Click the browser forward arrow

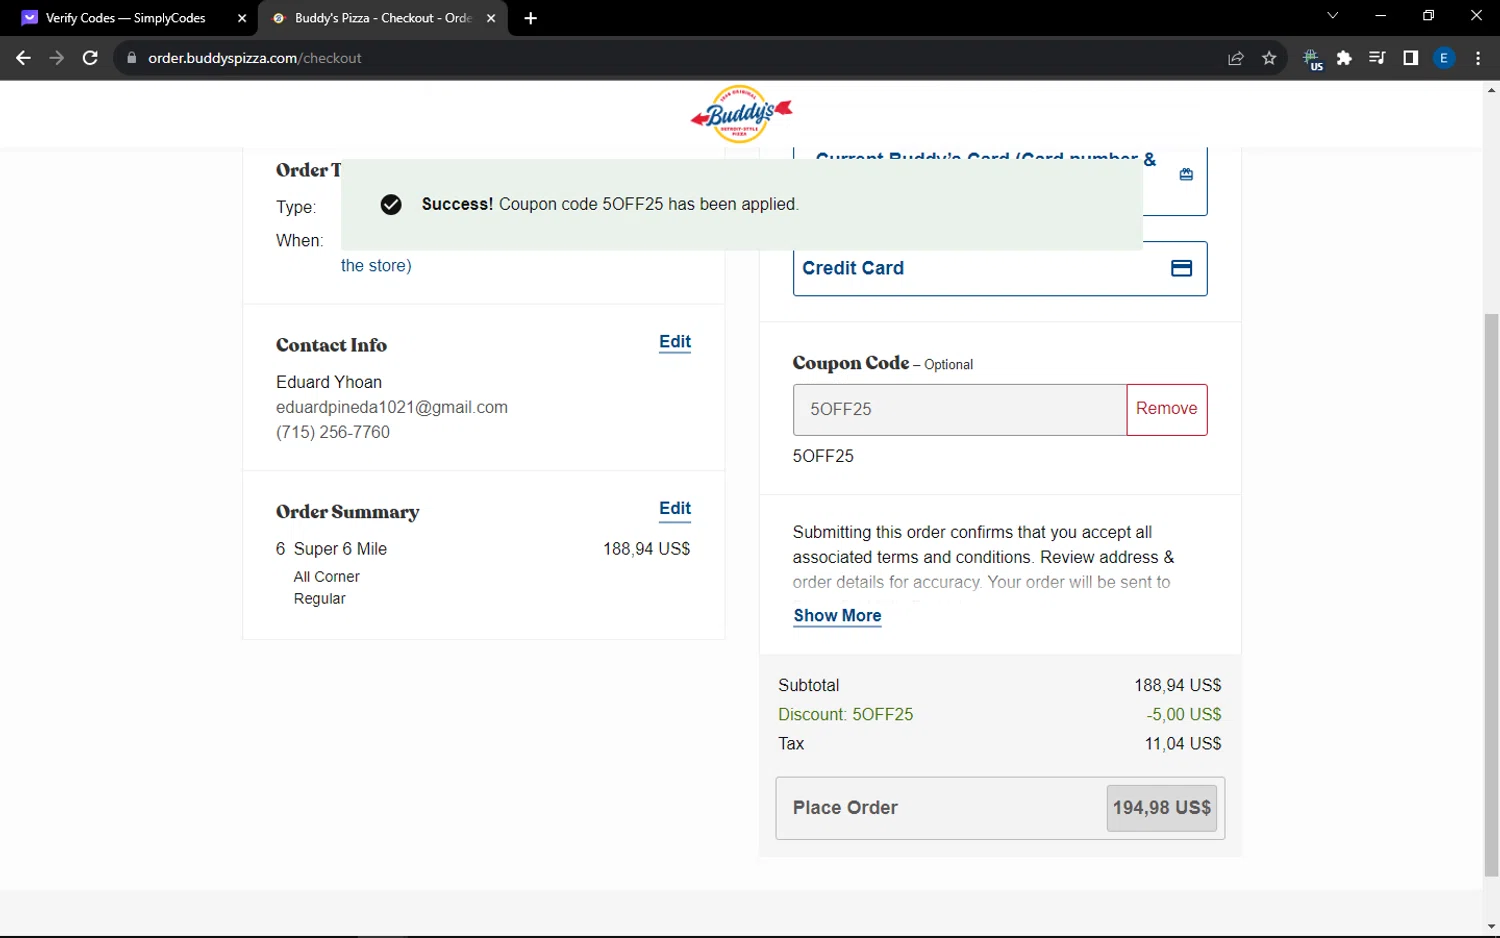point(57,58)
